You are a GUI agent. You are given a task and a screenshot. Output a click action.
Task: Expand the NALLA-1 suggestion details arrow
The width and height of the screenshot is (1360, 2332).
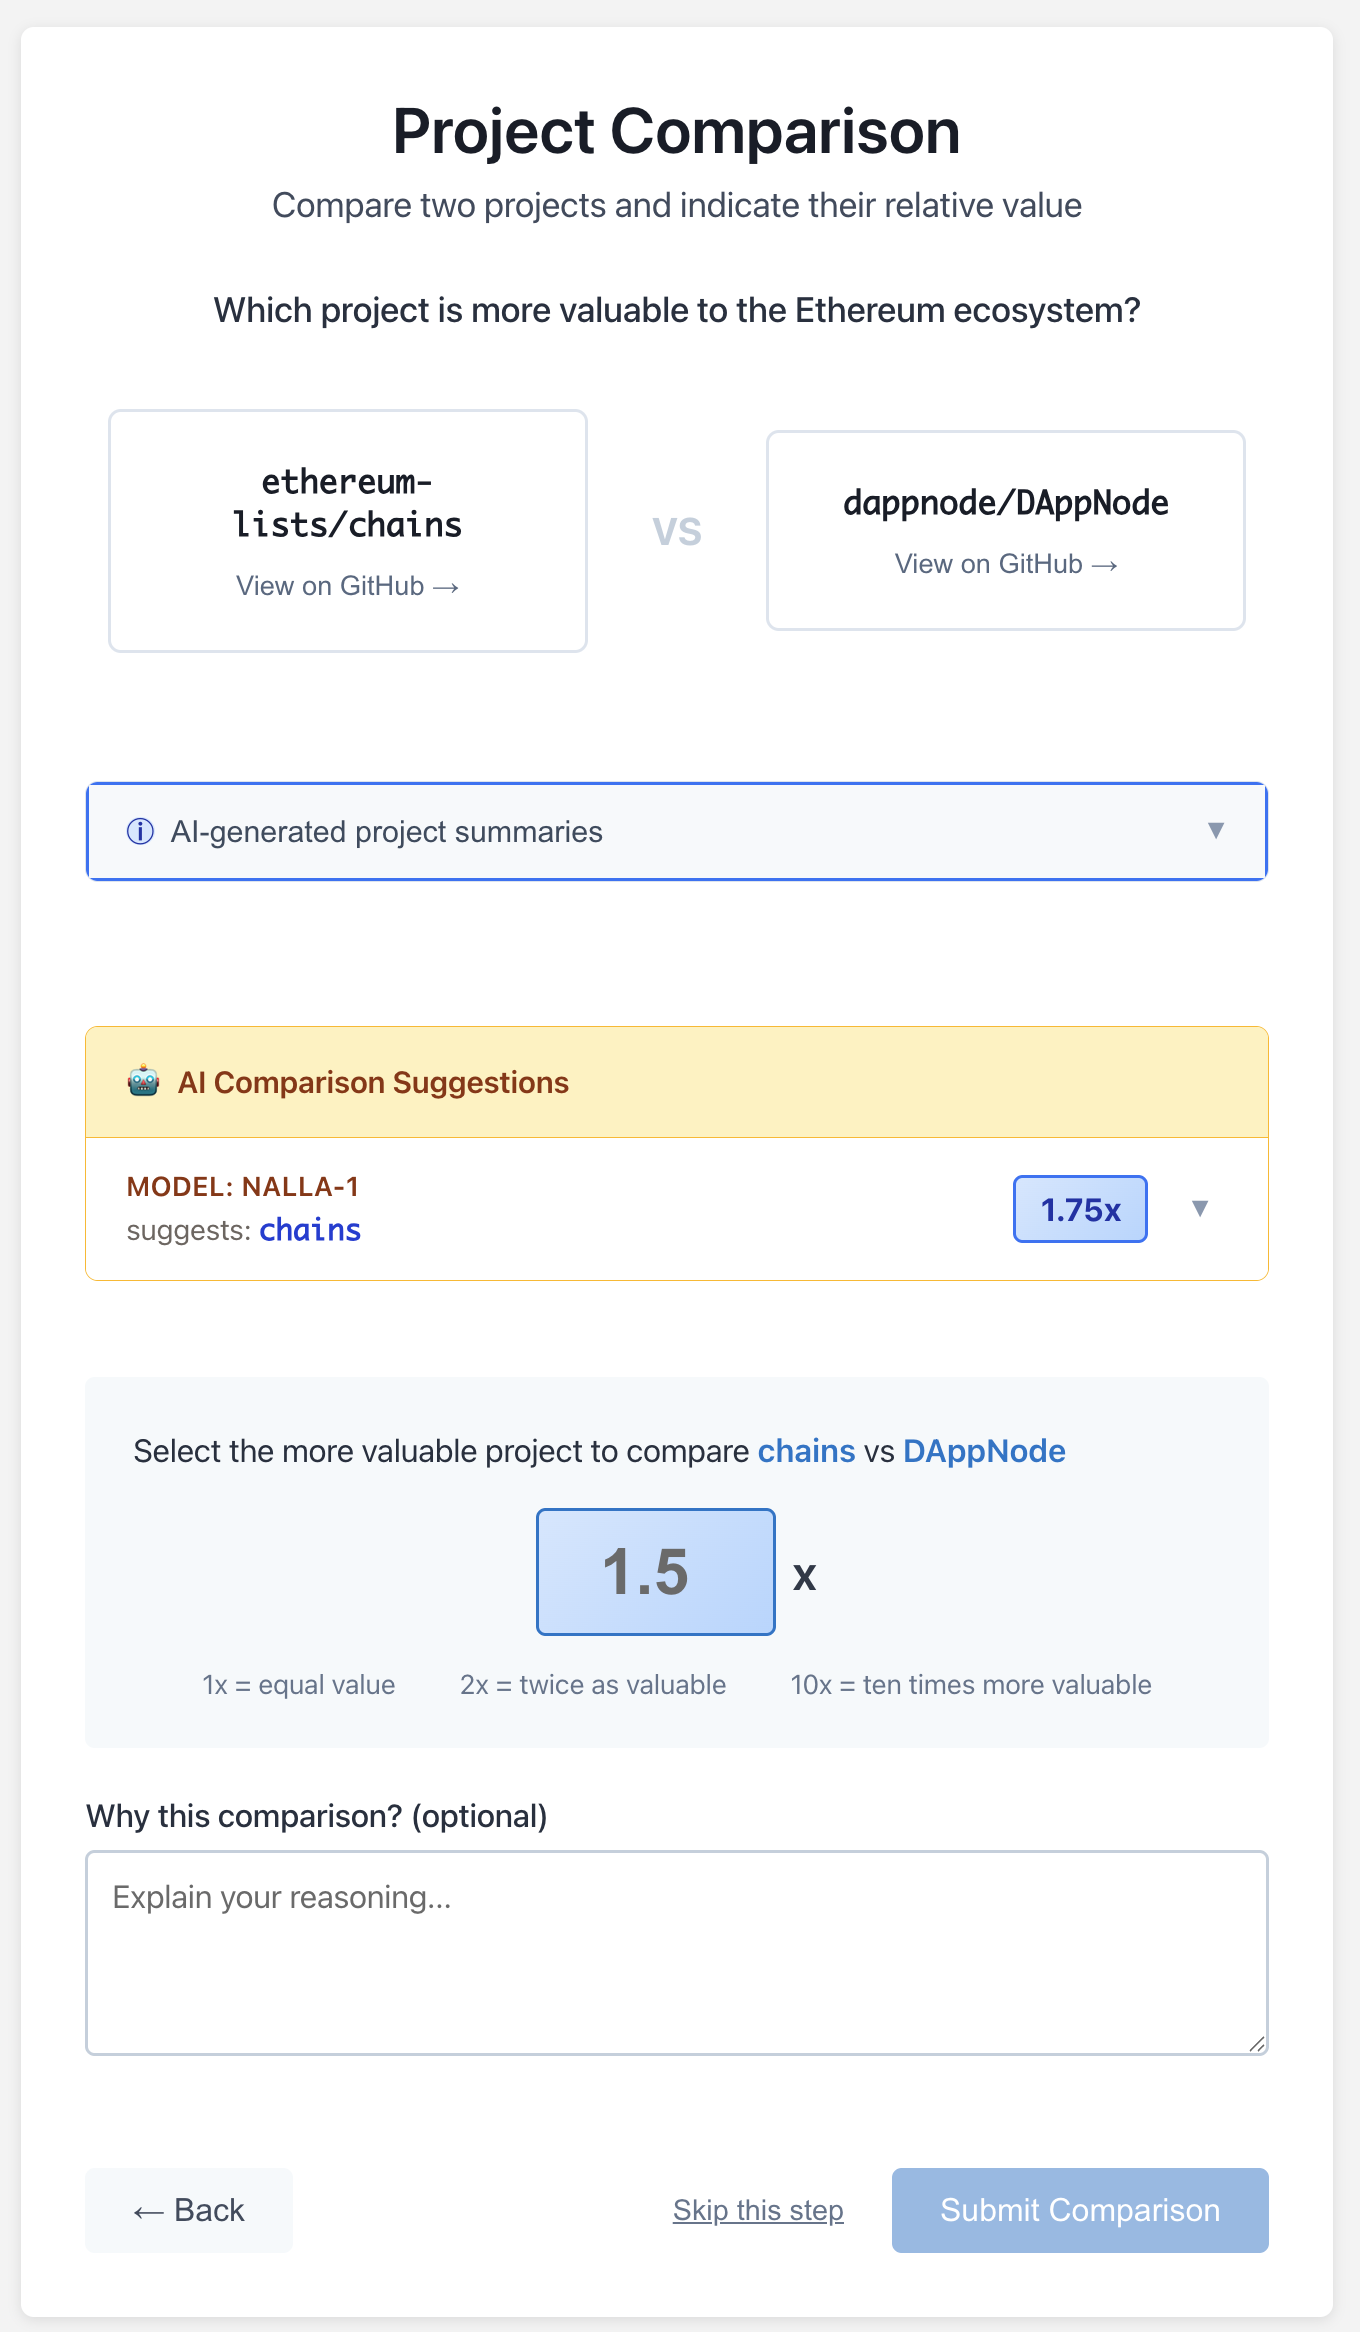[1200, 1208]
